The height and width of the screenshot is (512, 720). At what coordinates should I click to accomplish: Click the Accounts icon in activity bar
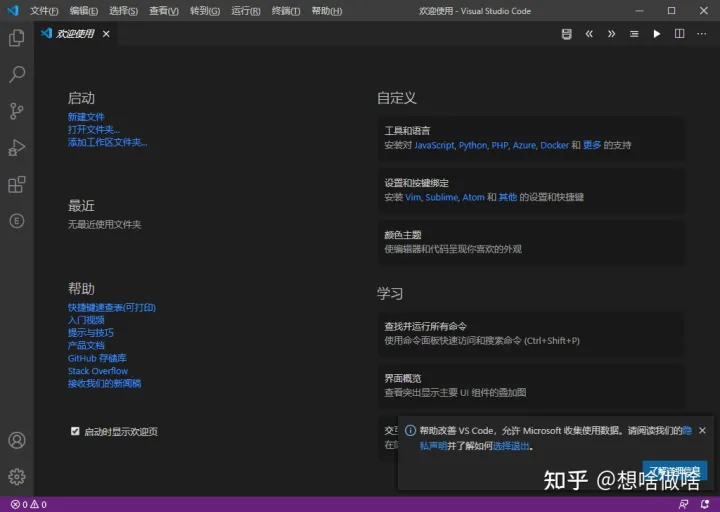tap(16, 441)
